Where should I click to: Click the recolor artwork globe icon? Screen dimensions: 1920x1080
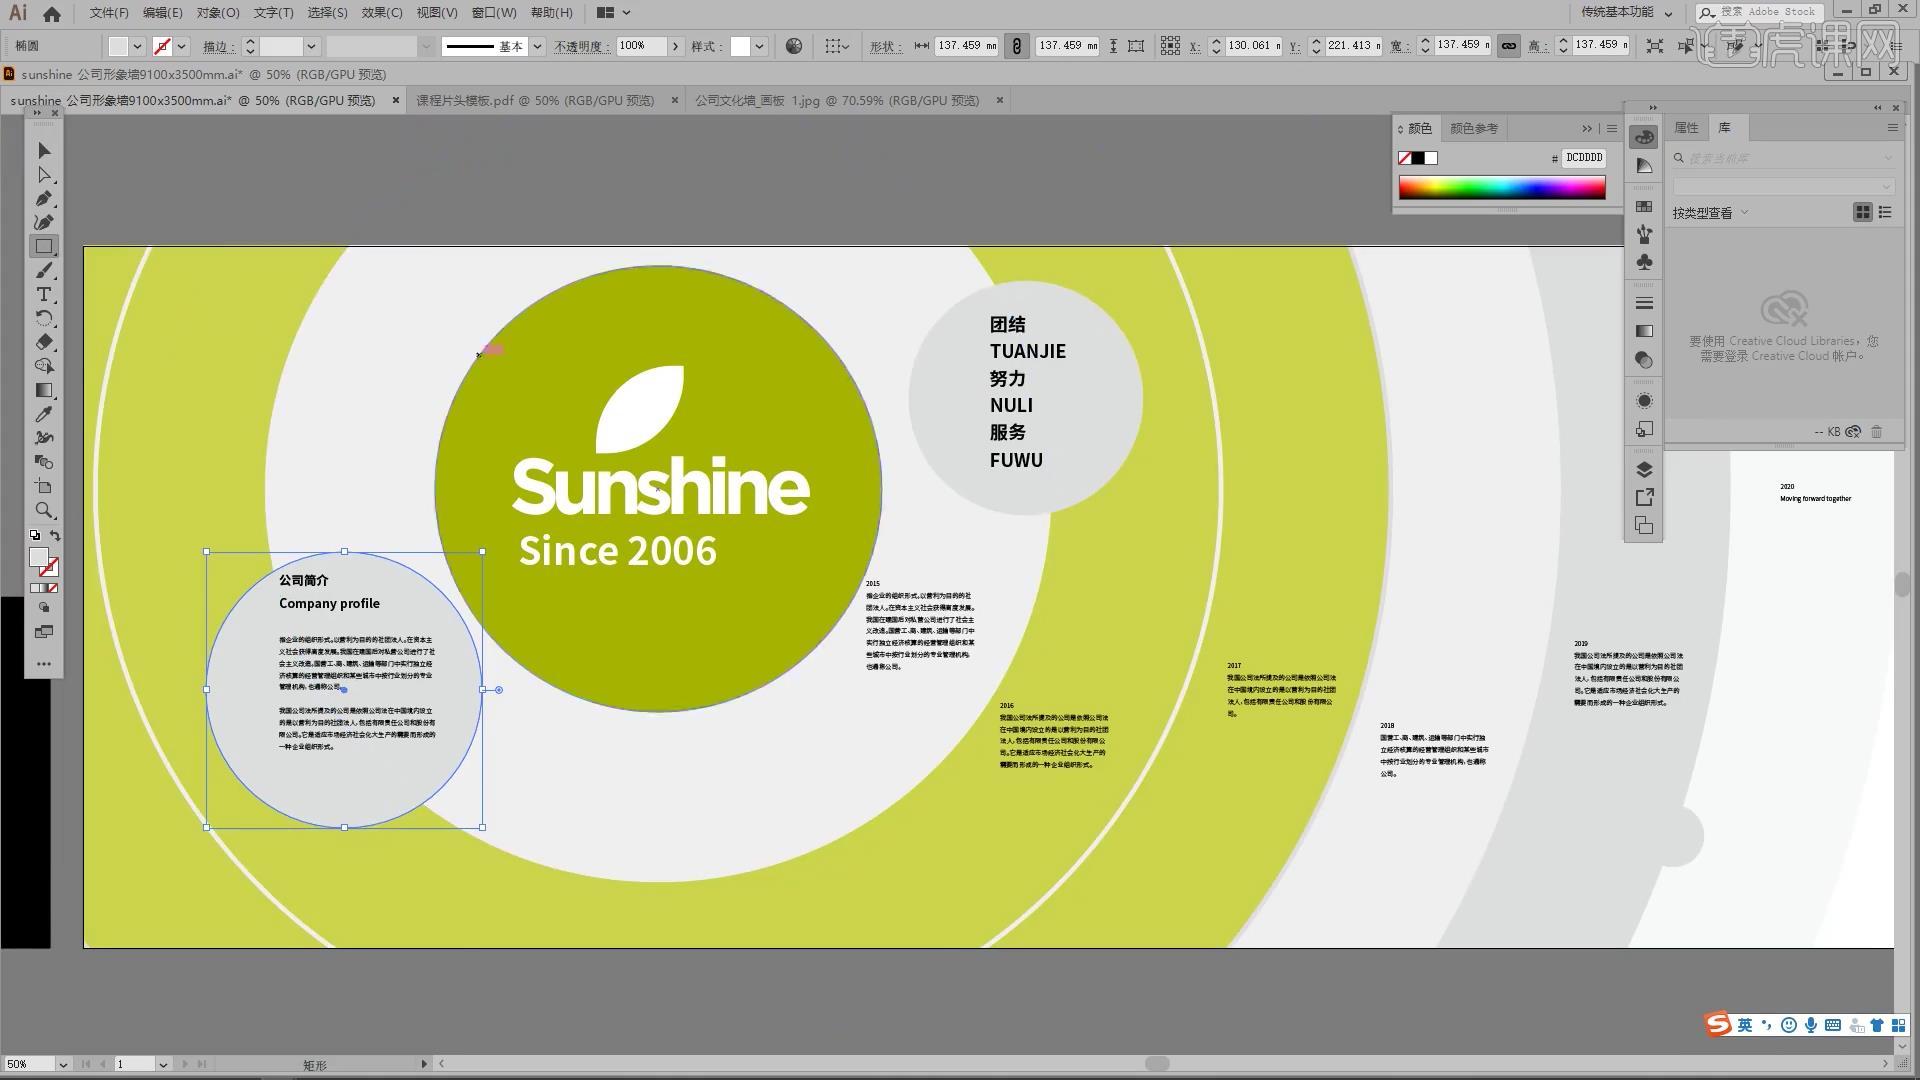794,46
